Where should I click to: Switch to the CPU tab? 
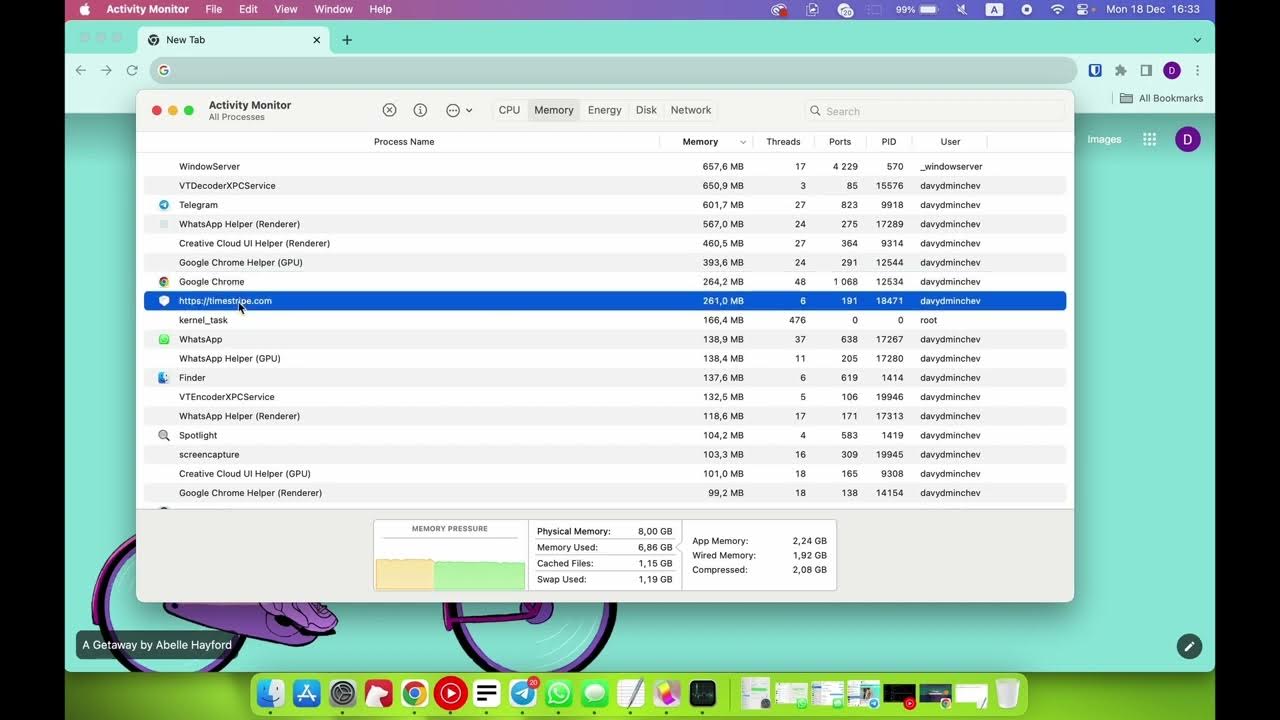tap(510, 110)
